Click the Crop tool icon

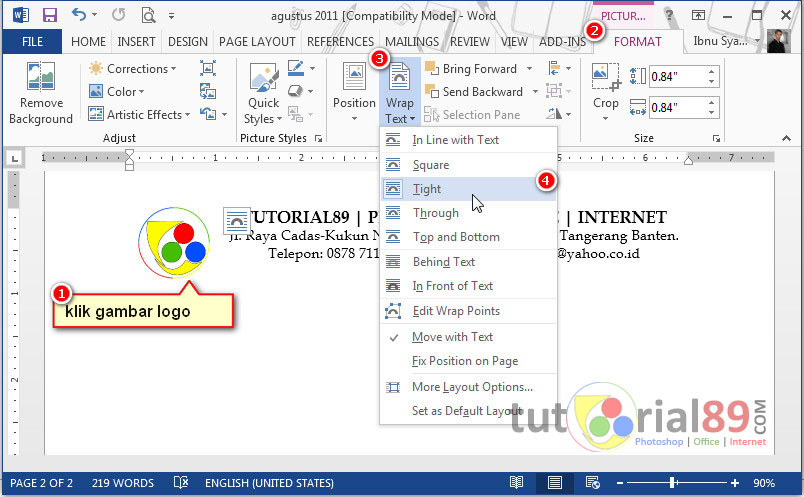click(x=606, y=77)
